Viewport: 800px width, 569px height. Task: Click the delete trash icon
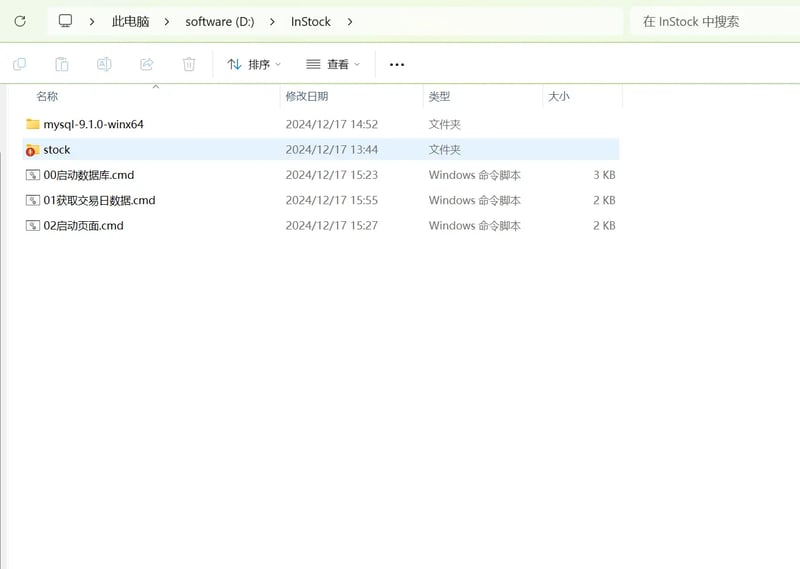[x=189, y=64]
